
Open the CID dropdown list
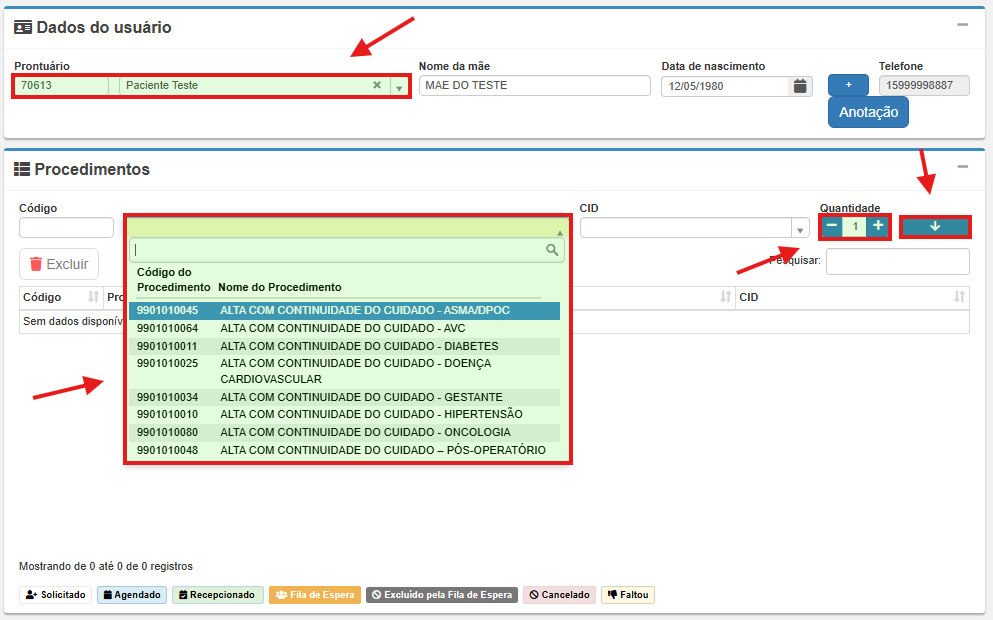click(x=799, y=229)
